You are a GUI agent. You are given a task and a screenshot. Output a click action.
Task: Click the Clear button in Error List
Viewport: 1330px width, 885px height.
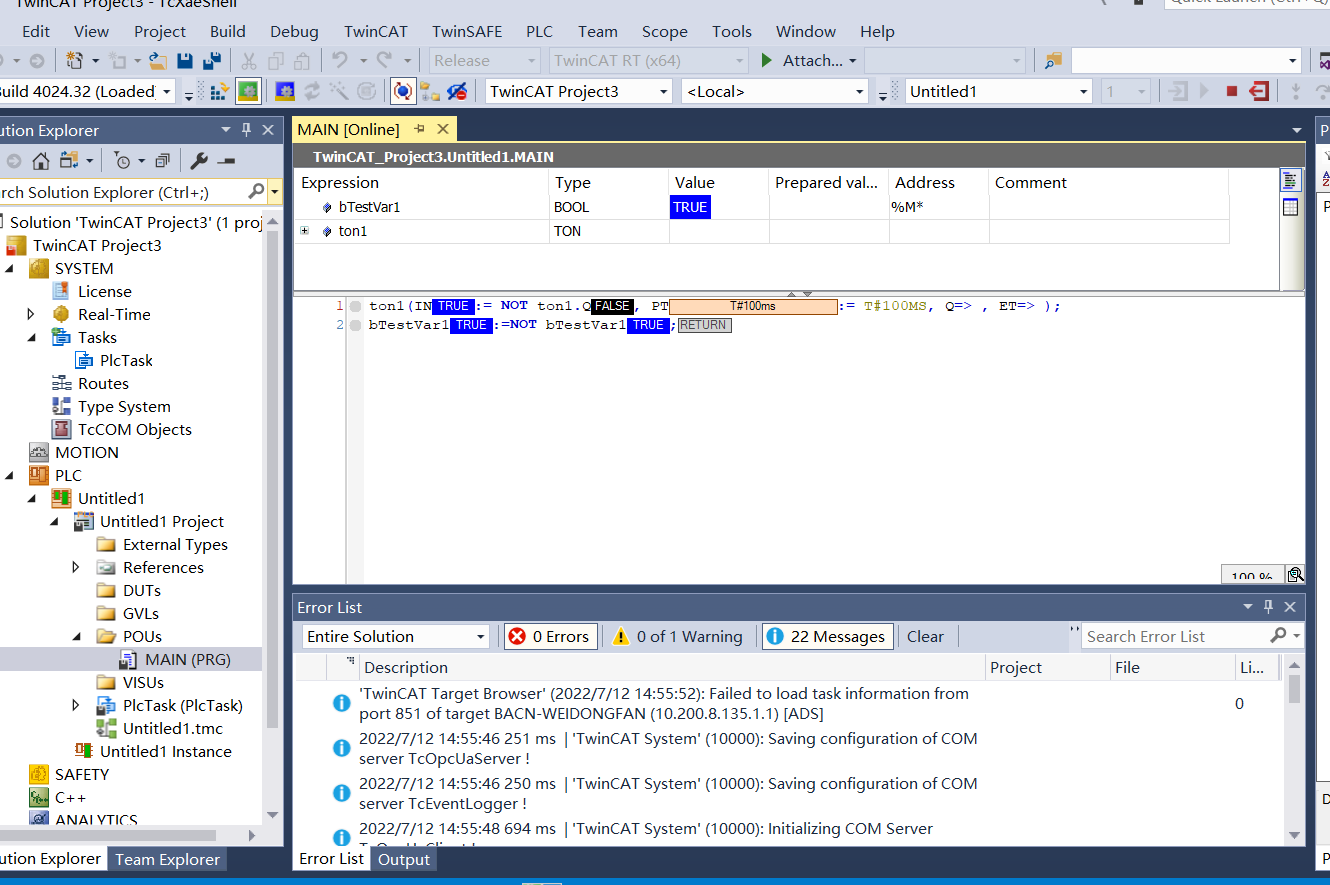pos(925,637)
